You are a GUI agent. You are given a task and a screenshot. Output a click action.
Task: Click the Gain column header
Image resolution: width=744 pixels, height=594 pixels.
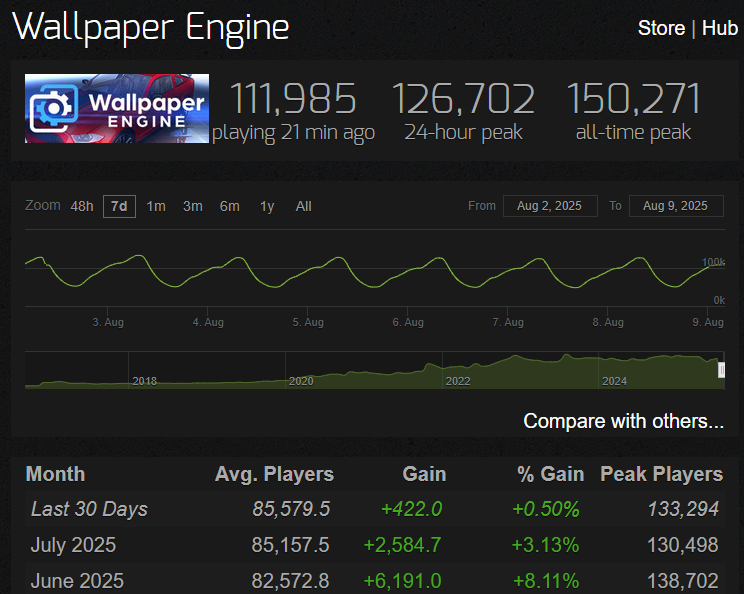424,474
